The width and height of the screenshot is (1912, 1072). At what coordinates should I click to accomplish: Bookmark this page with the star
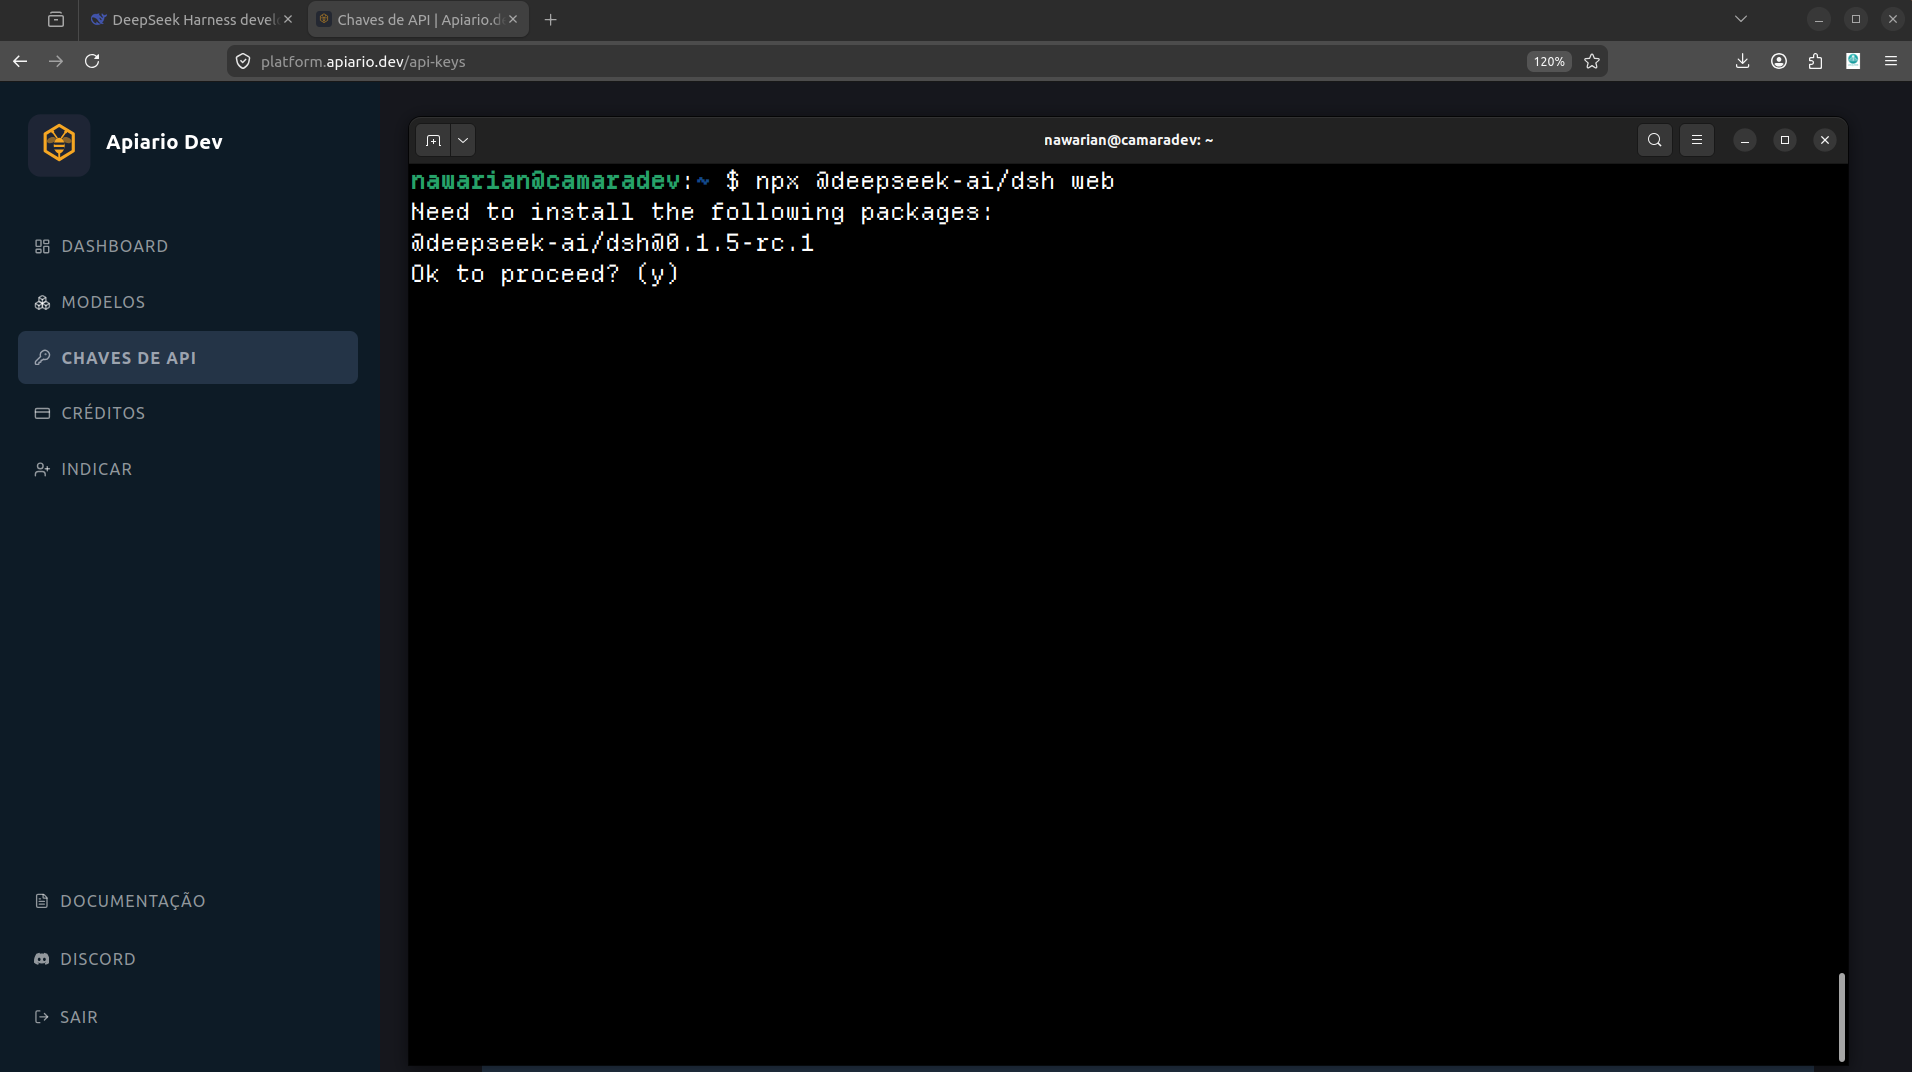click(x=1592, y=61)
